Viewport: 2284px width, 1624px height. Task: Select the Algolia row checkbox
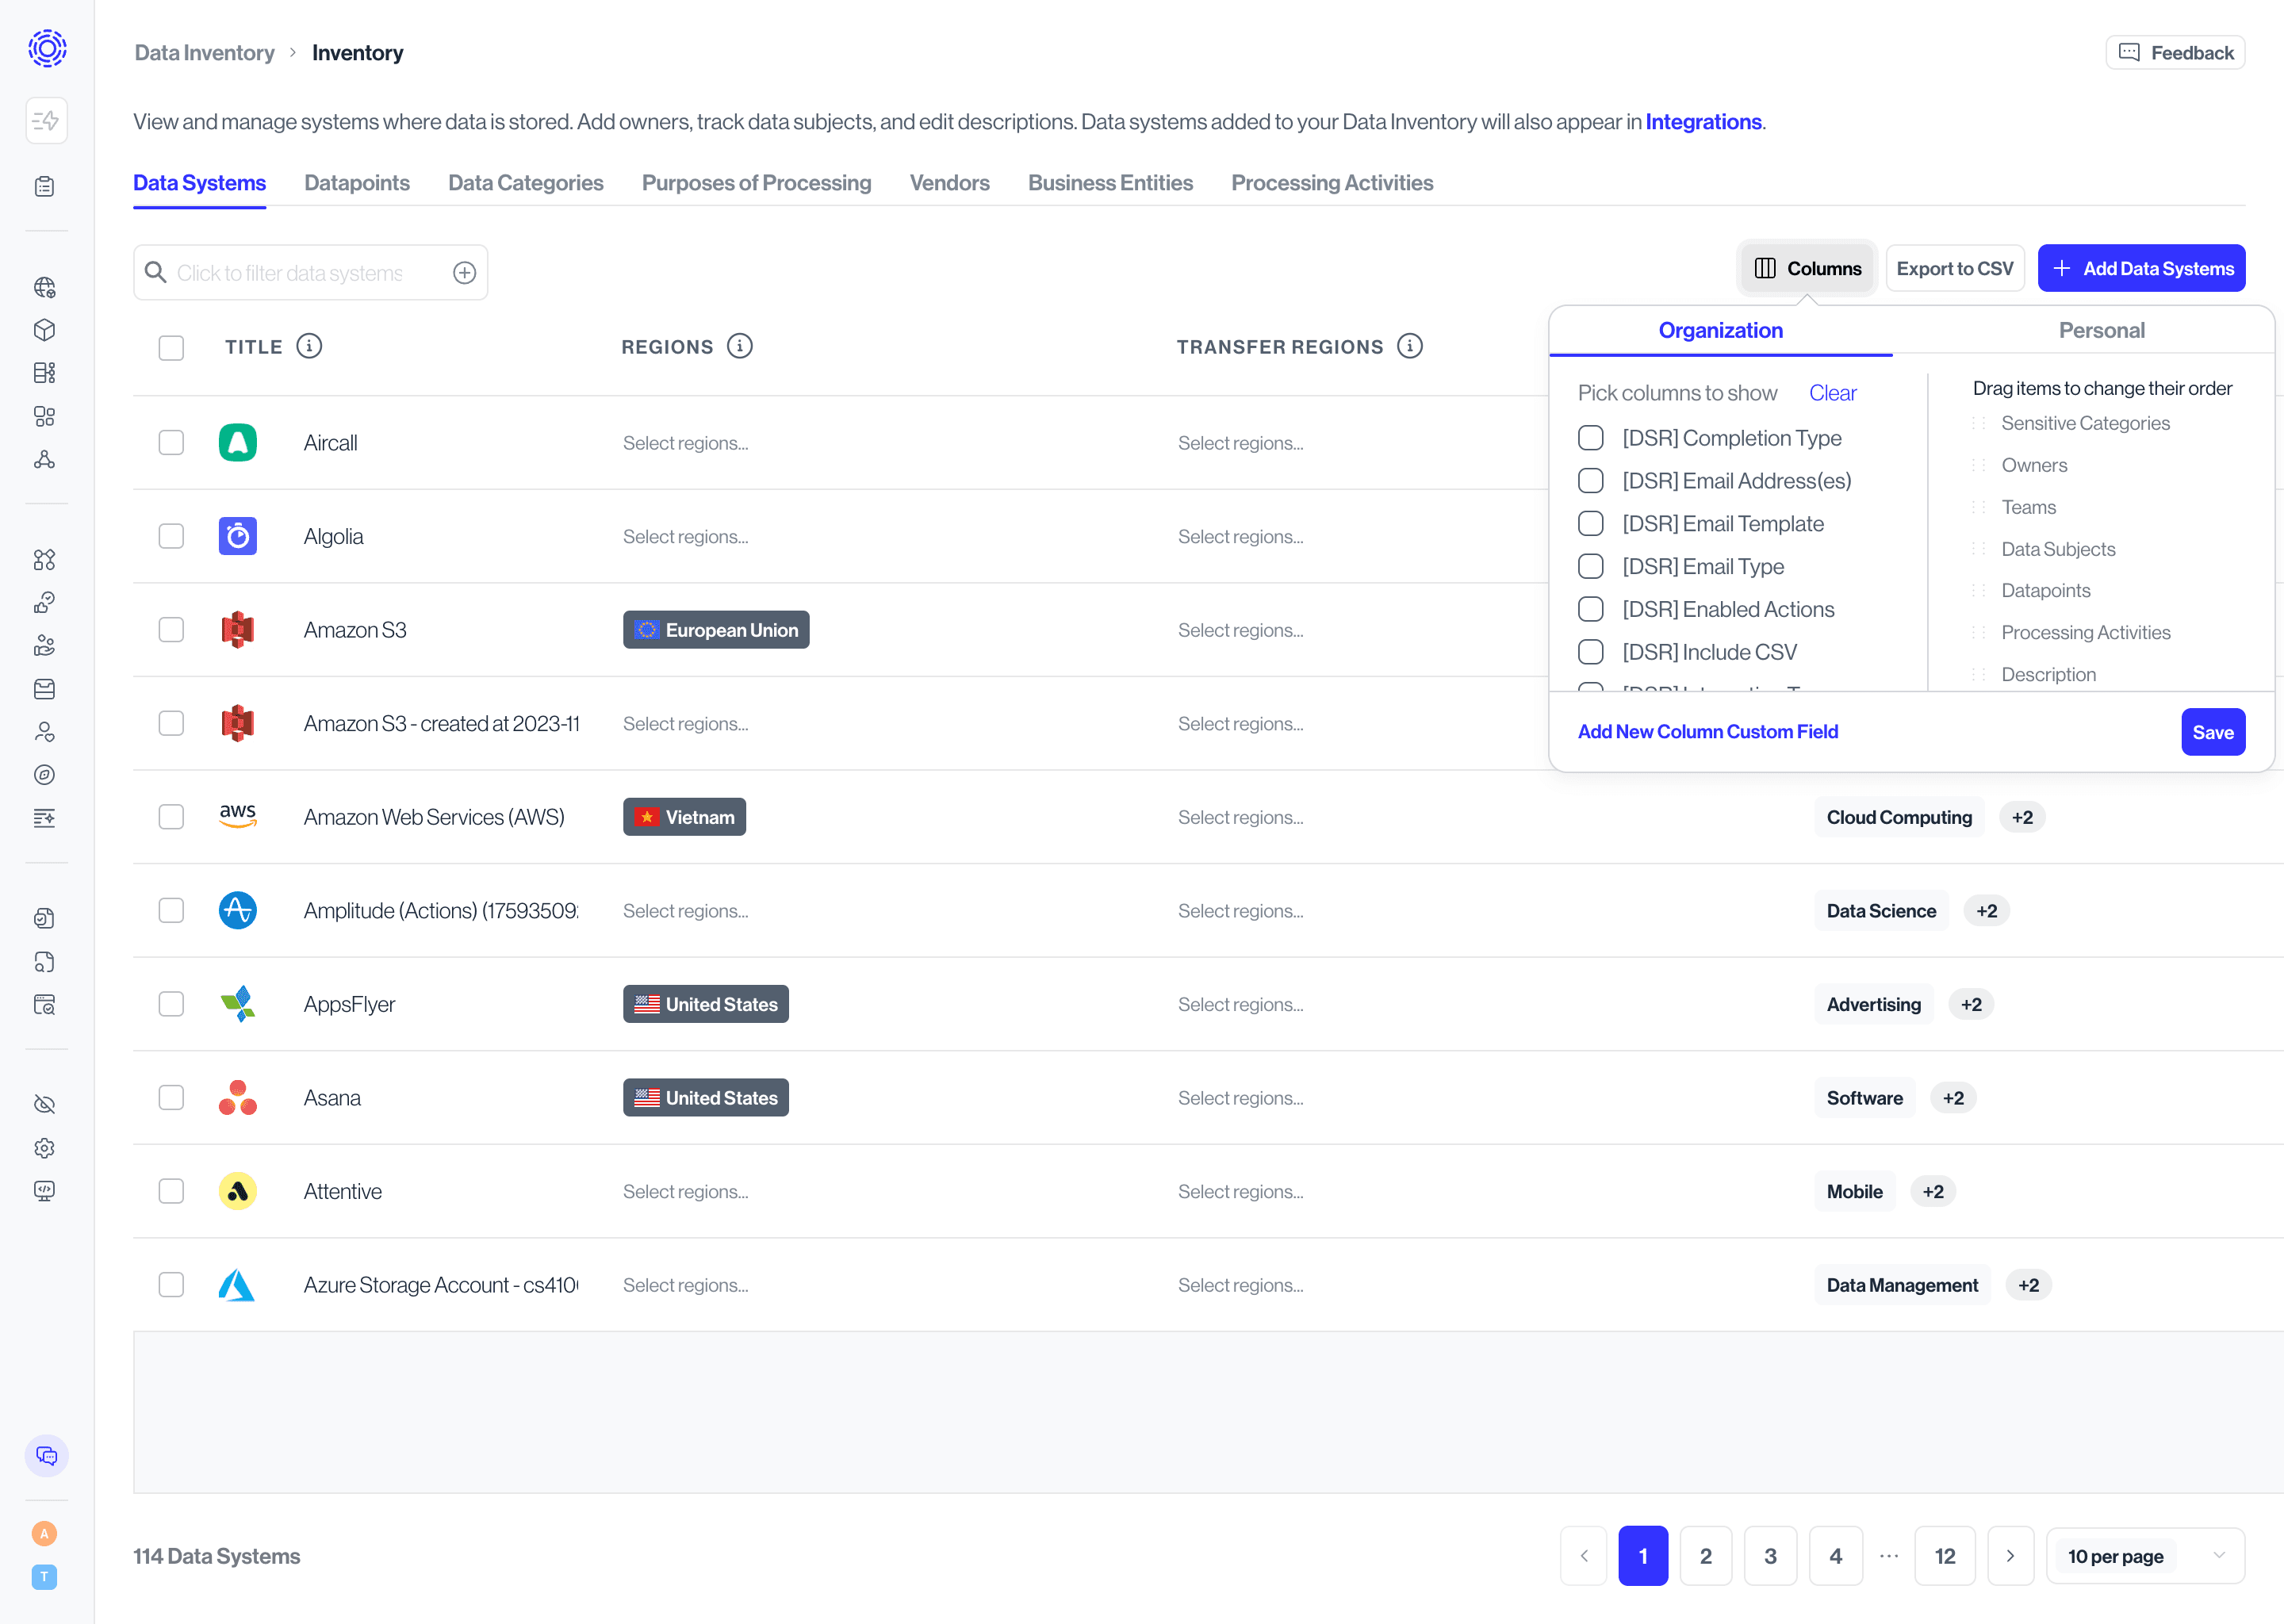(x=171, y=536)
